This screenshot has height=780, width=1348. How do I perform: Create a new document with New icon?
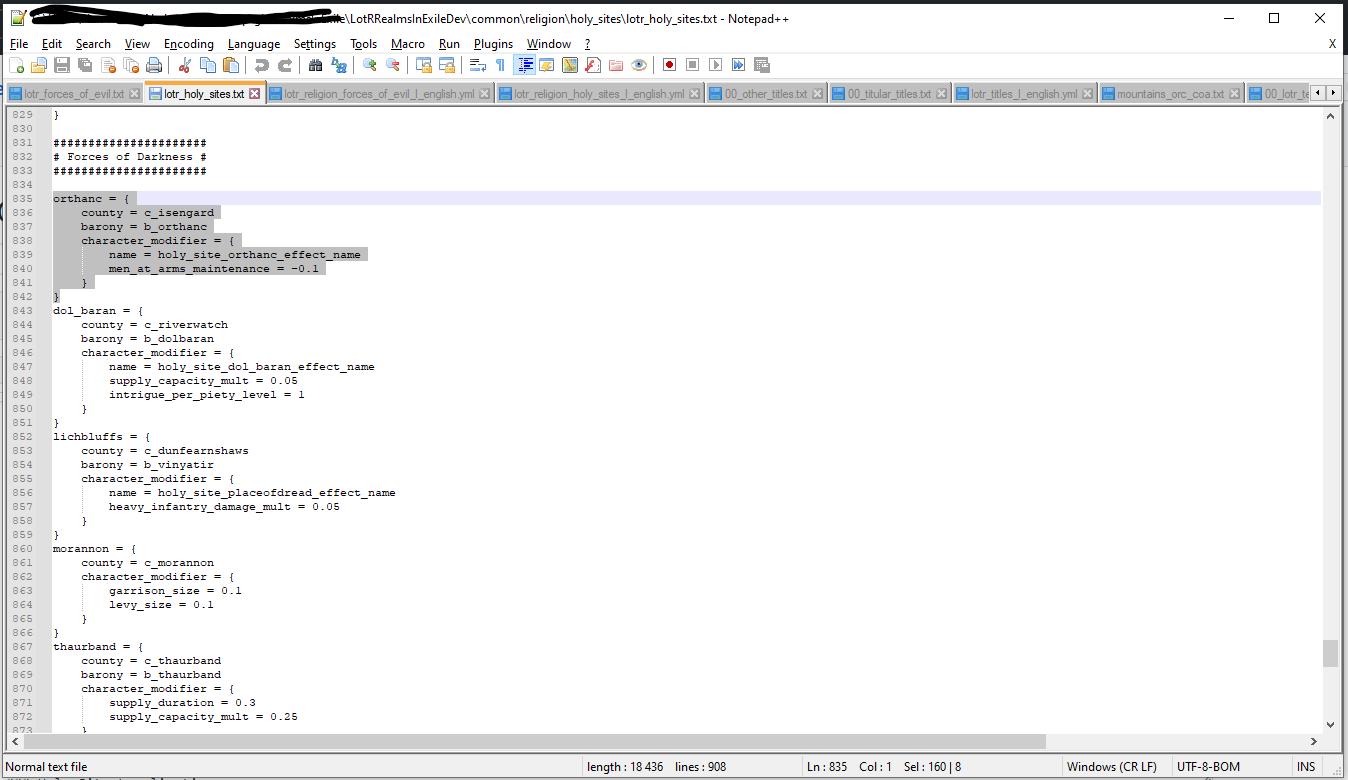click(16, 65)
